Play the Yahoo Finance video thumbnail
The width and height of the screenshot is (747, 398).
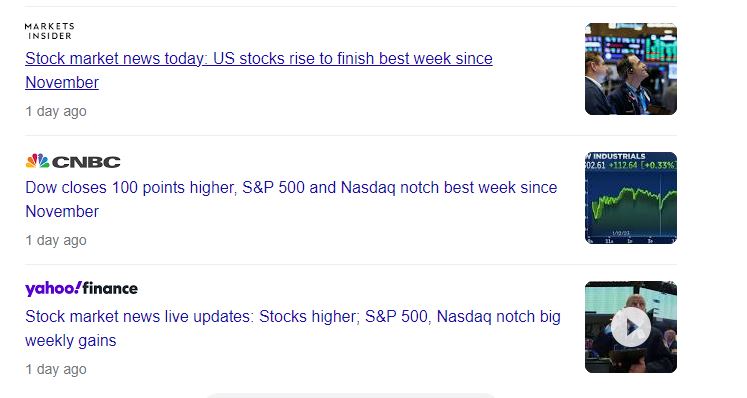click(631, 327)
